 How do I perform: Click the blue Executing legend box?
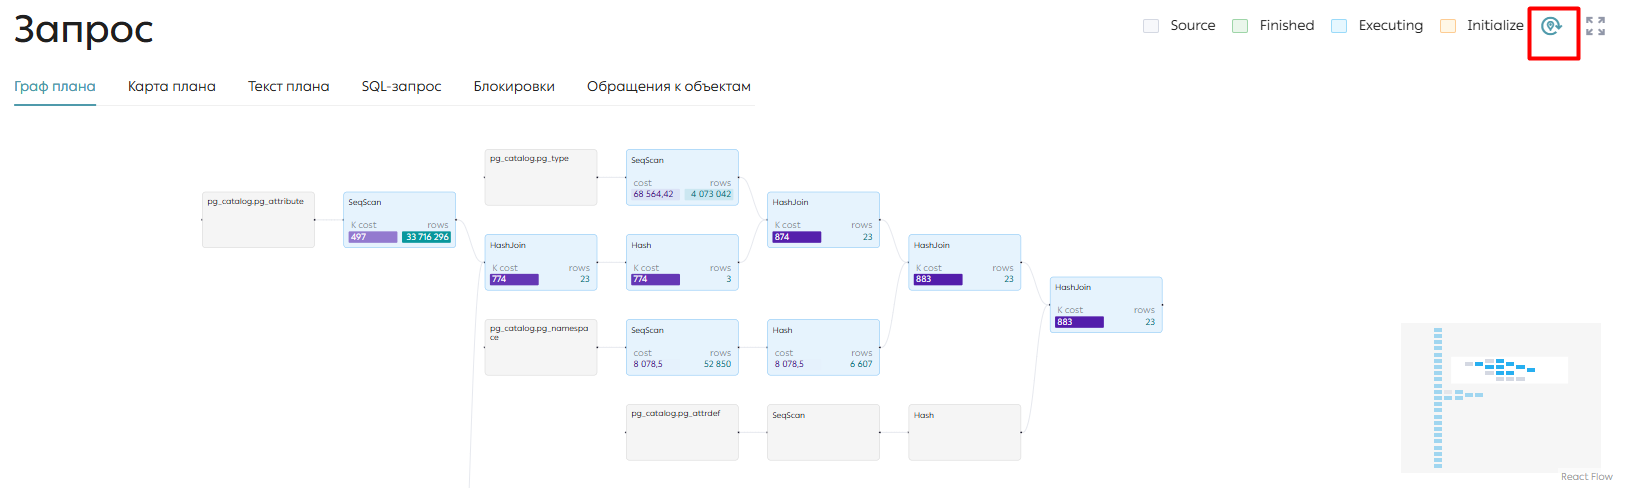coord(1339,26)
